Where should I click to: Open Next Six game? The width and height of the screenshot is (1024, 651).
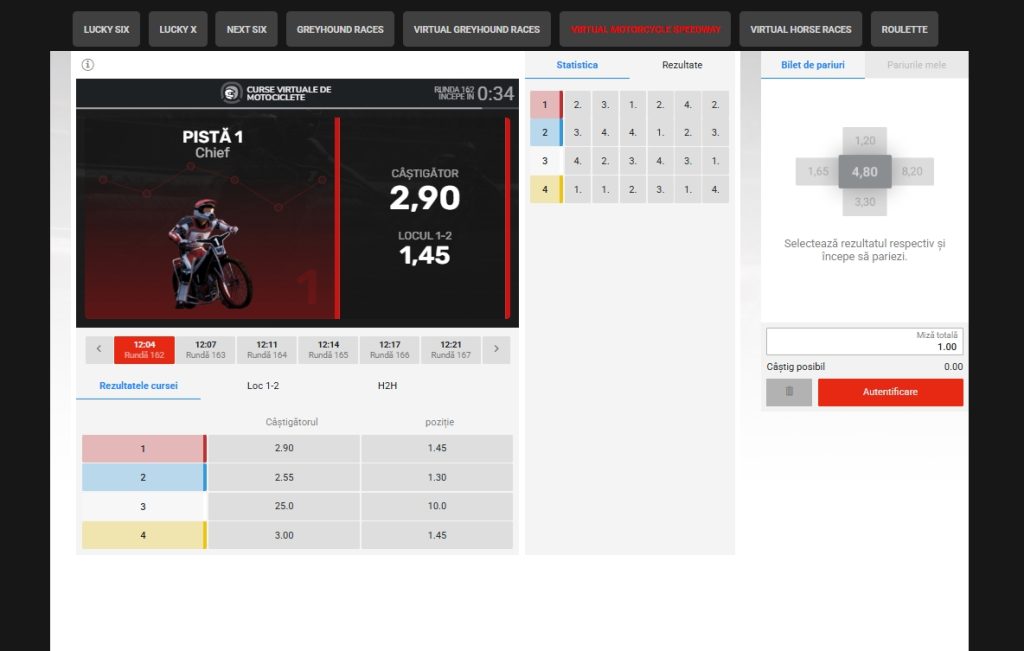coord(246,29)
